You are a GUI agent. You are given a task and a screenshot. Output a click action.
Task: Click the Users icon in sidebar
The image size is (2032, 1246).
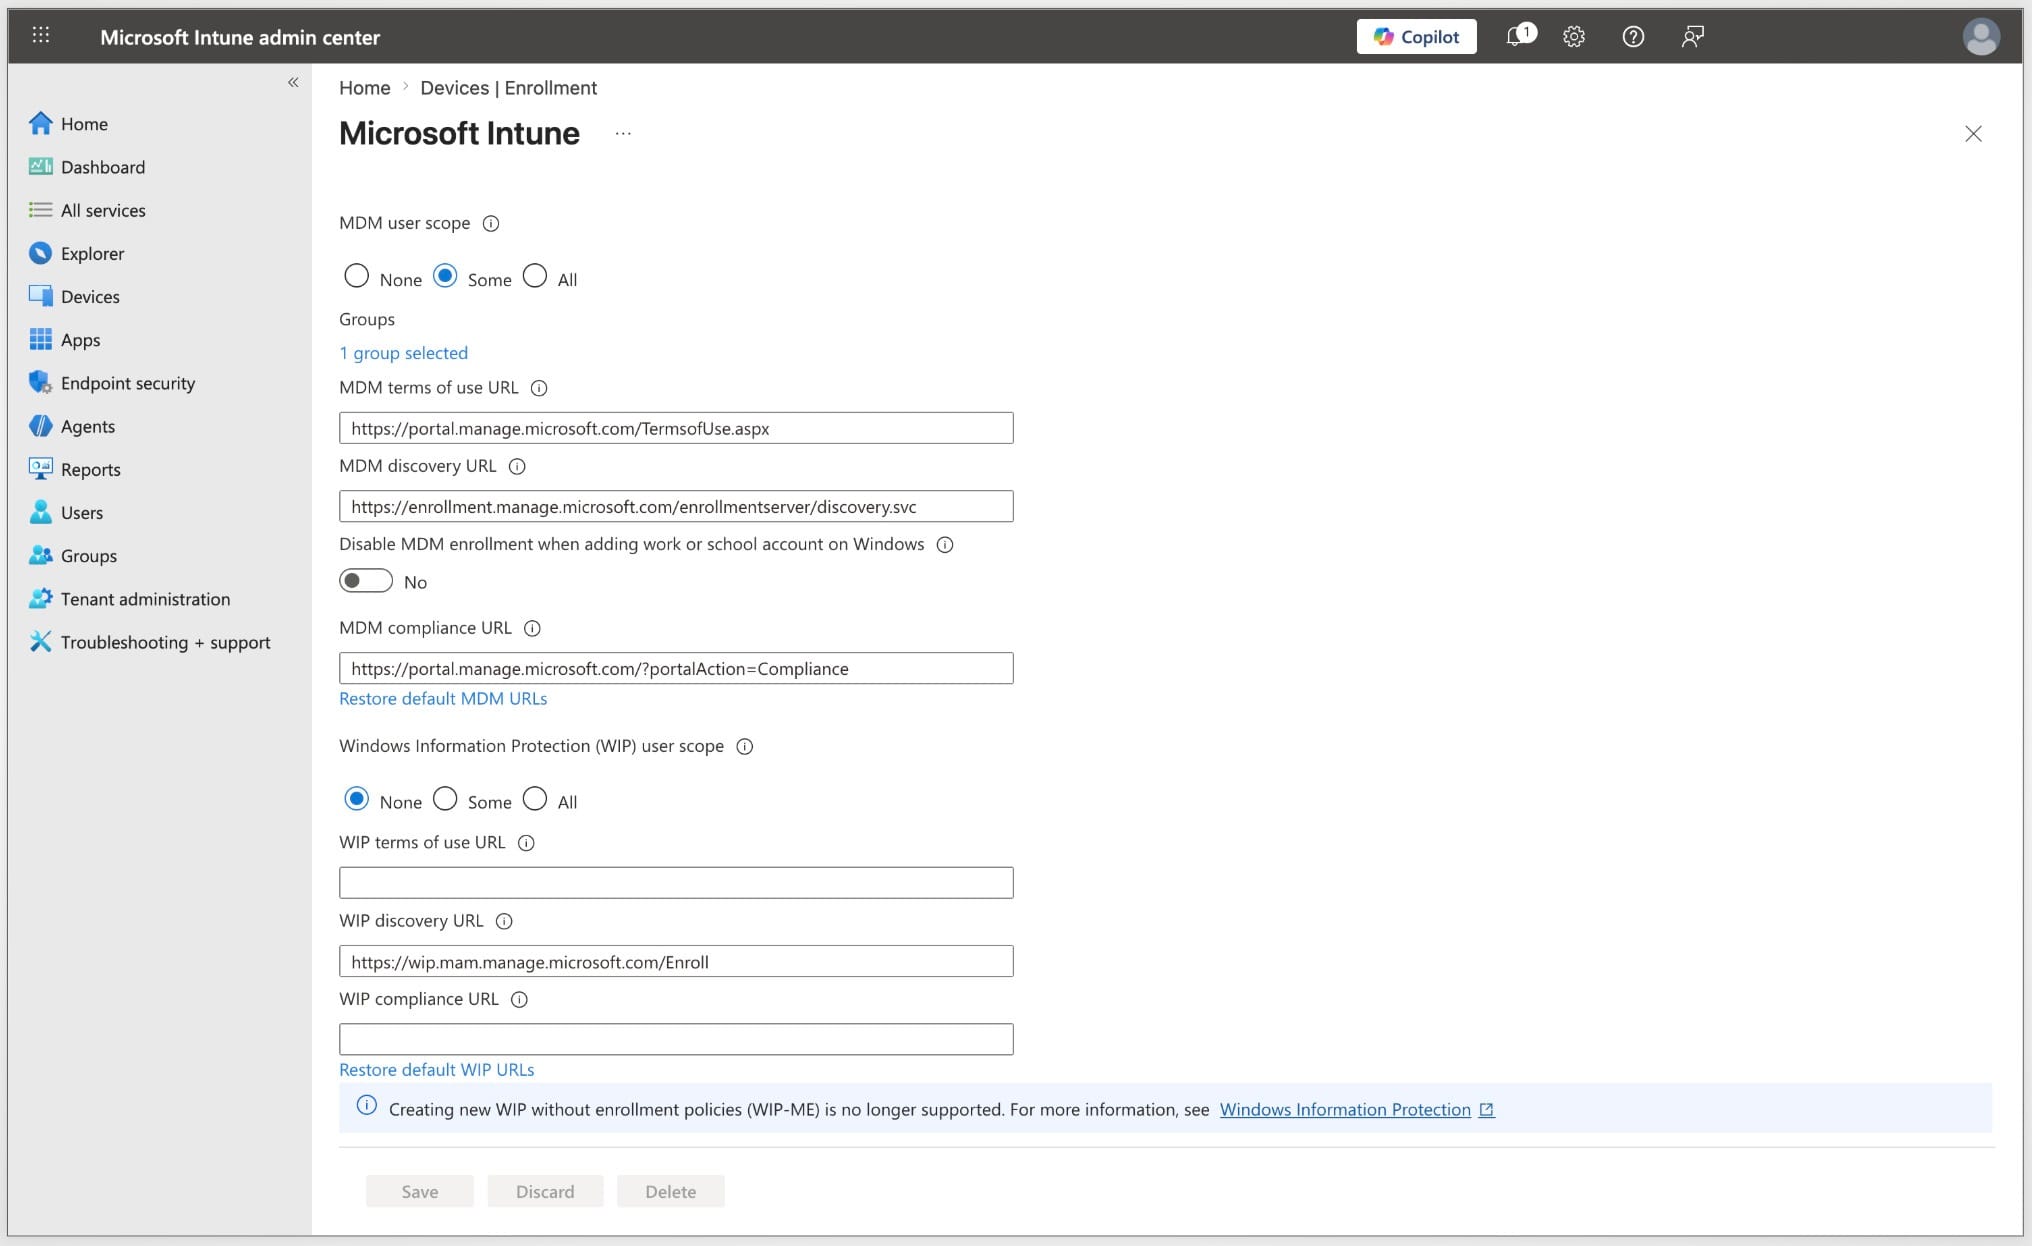41,512
